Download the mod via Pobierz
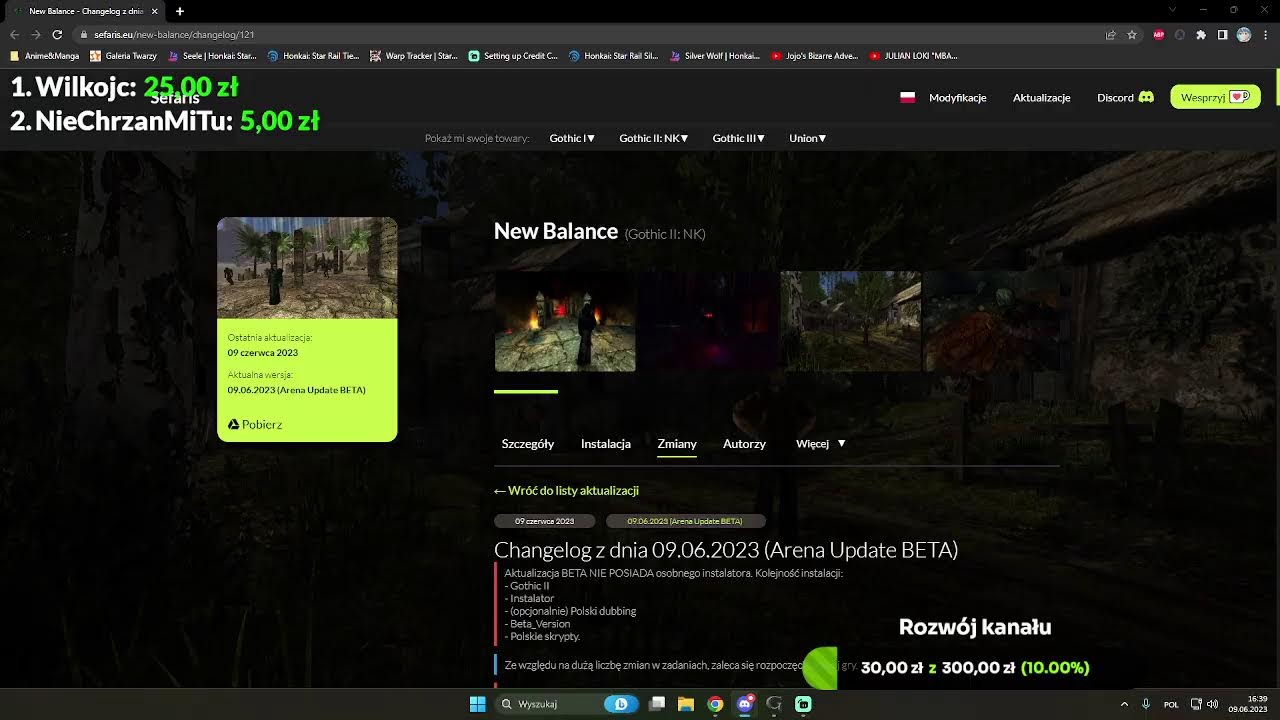The image size is (1280, 720). 255,425
